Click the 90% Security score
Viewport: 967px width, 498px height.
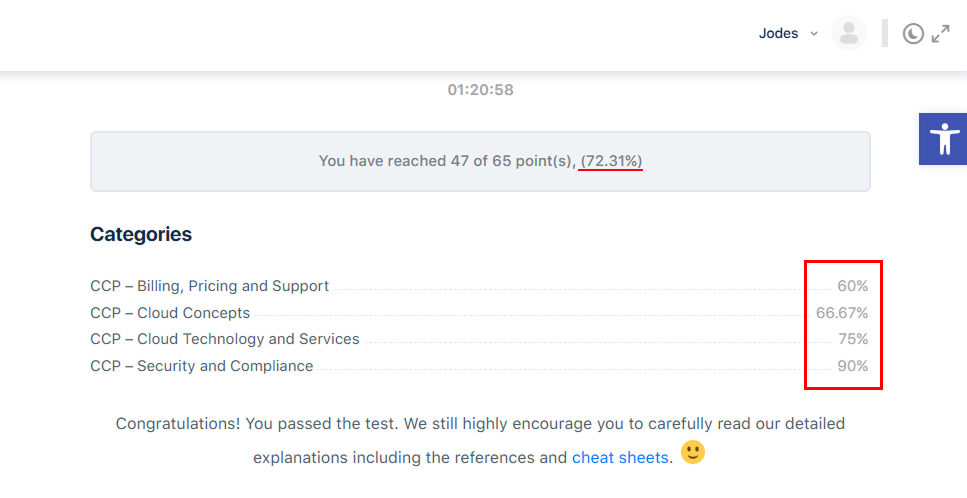point(852,366)
